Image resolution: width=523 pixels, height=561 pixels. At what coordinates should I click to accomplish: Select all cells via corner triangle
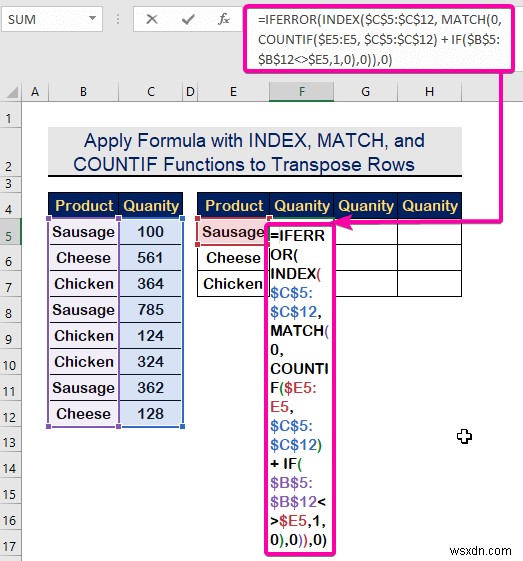(x=12, y=92)
